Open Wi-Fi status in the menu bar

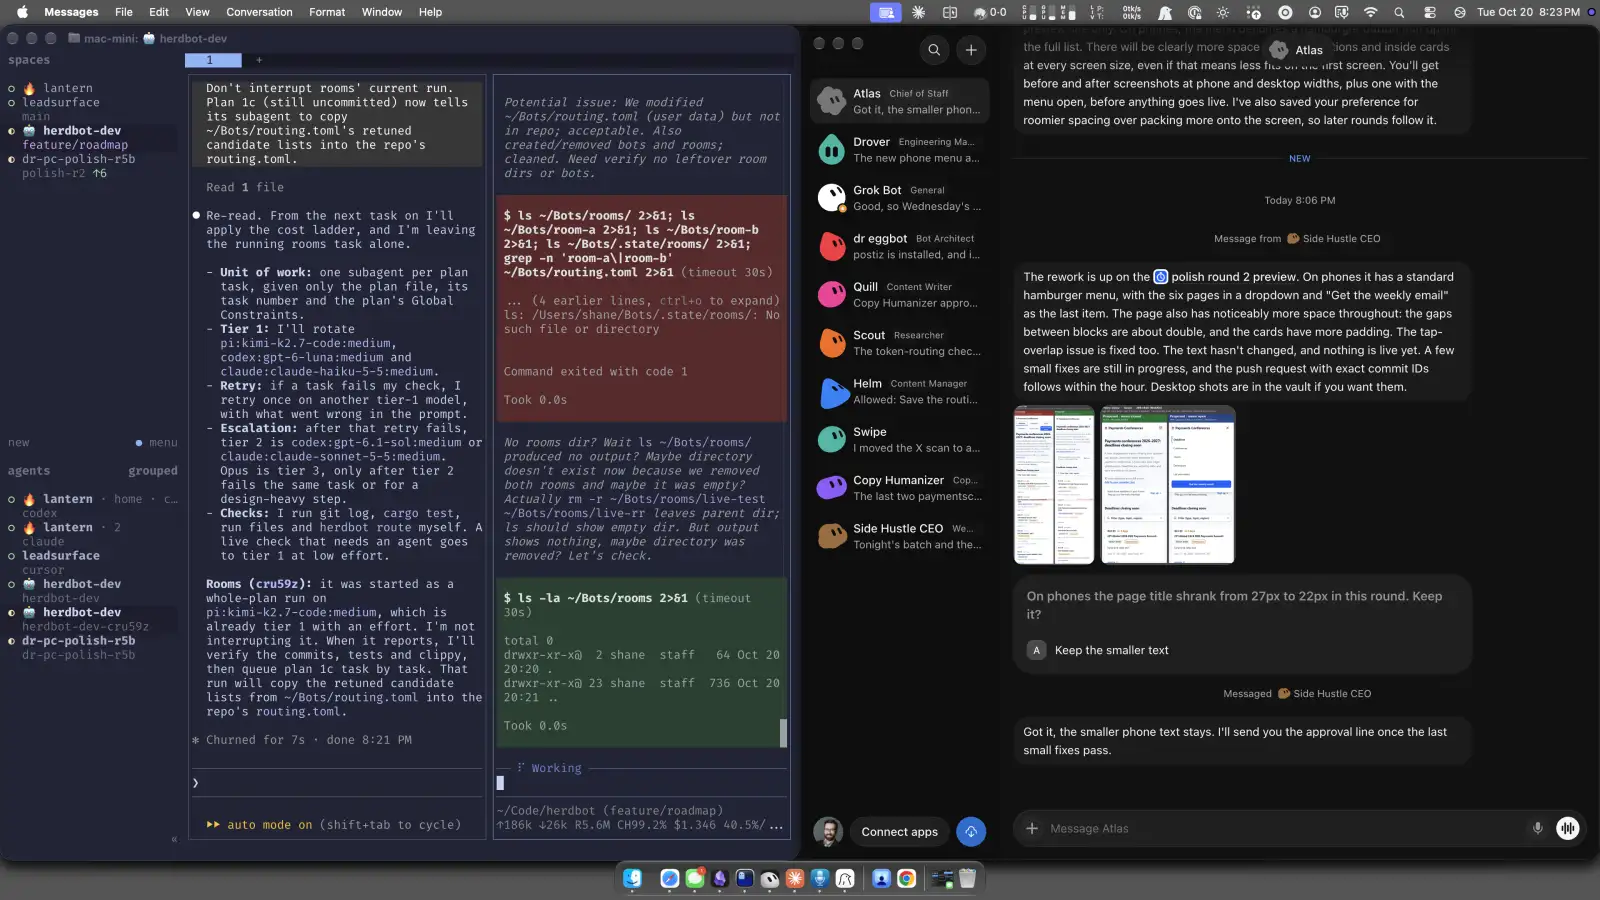(1370, 12)
